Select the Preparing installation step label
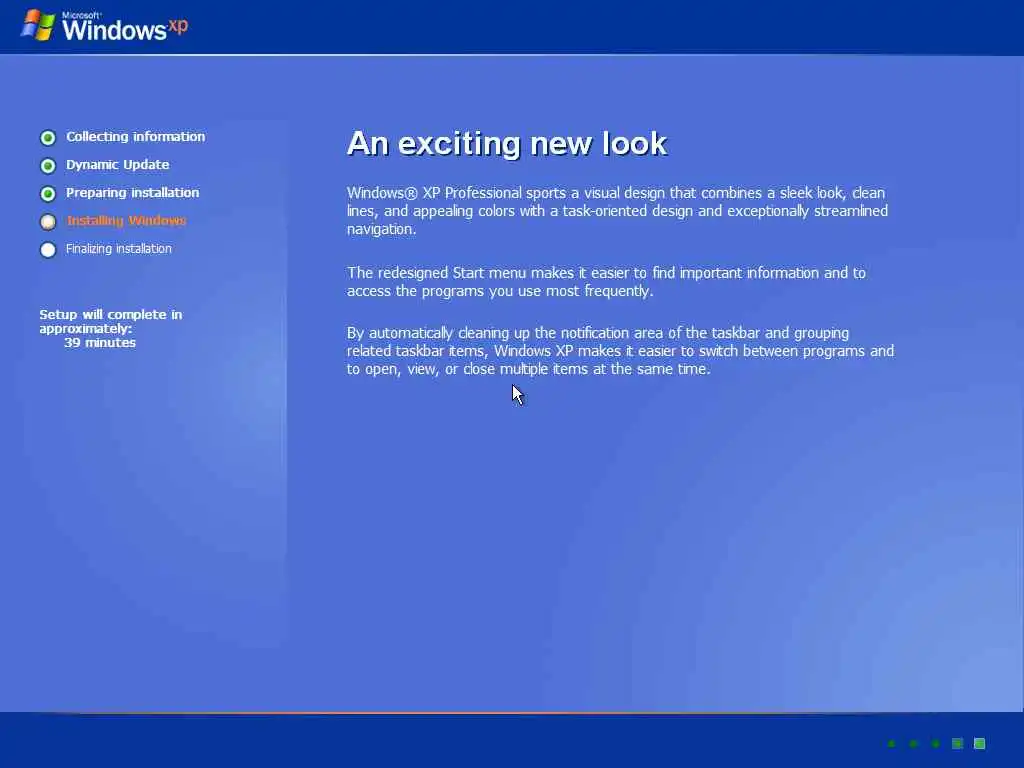 [x=133, y=193]
